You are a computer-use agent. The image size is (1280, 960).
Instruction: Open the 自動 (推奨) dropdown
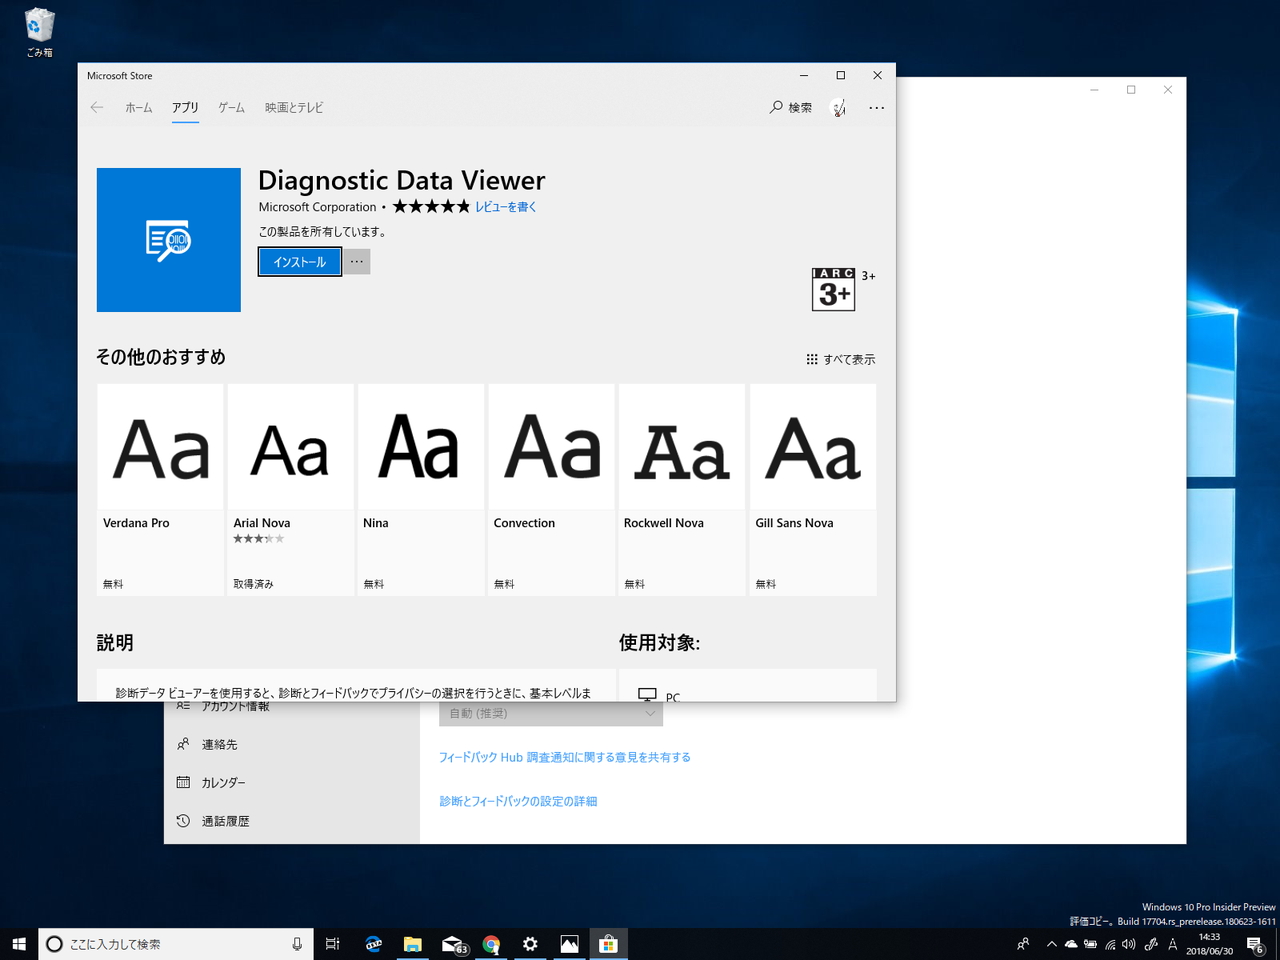550,712
